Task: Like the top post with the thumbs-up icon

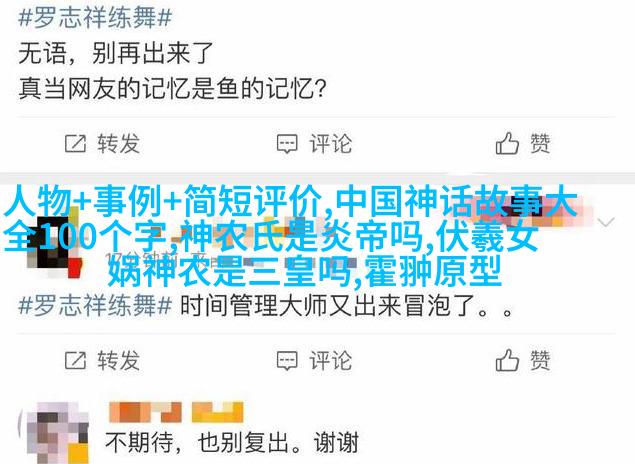Action: pyautogui.click(x=507, y=143)
